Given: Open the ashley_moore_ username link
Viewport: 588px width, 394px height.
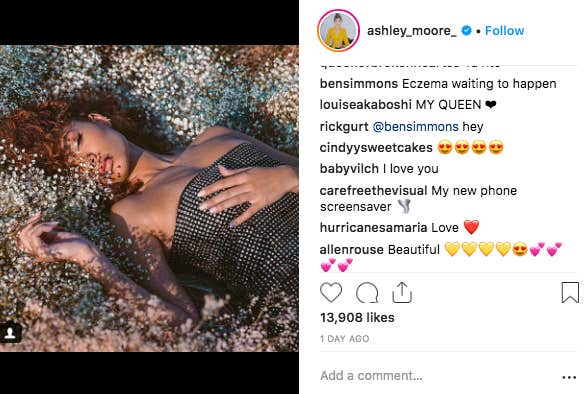Looking at the screenshot, I should coord(412,31).
